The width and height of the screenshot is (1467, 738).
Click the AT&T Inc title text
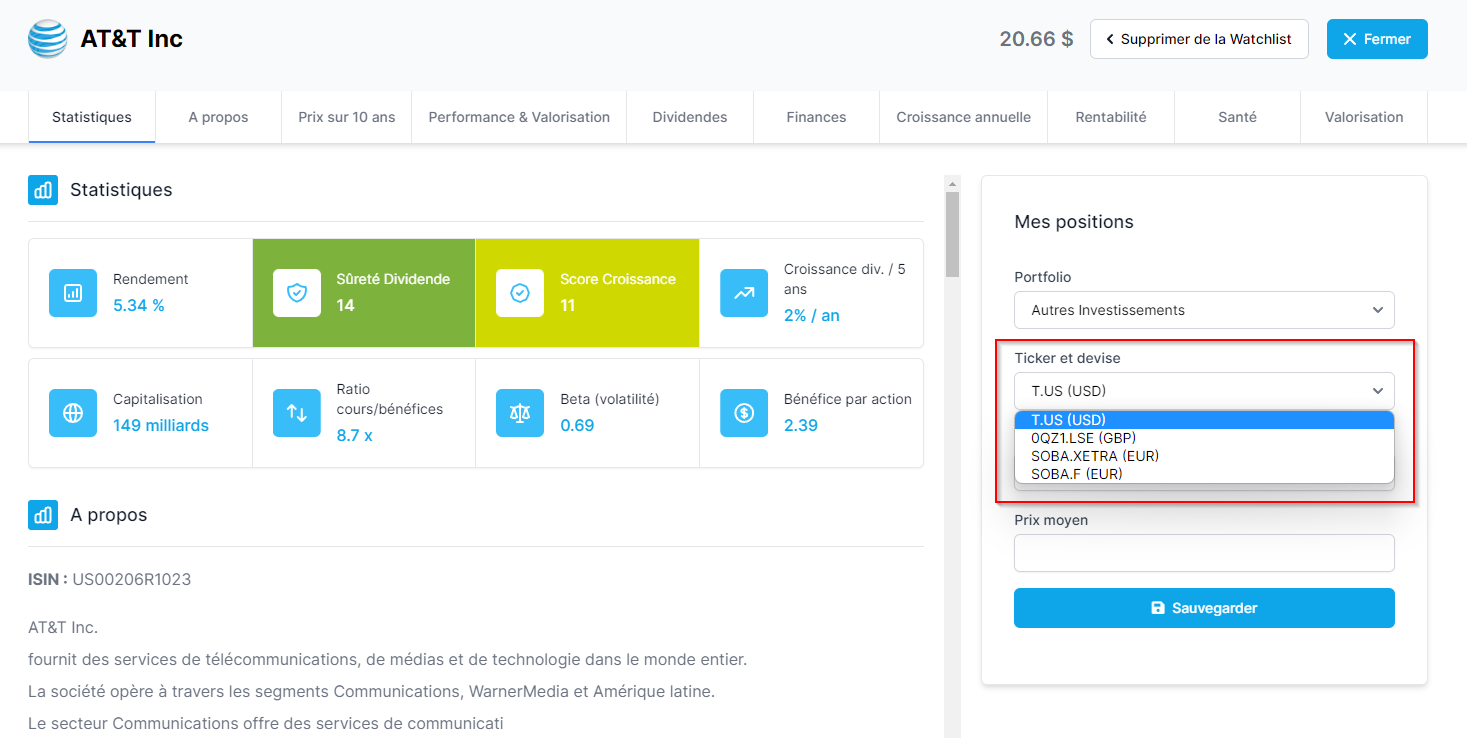tap(132, 39)
